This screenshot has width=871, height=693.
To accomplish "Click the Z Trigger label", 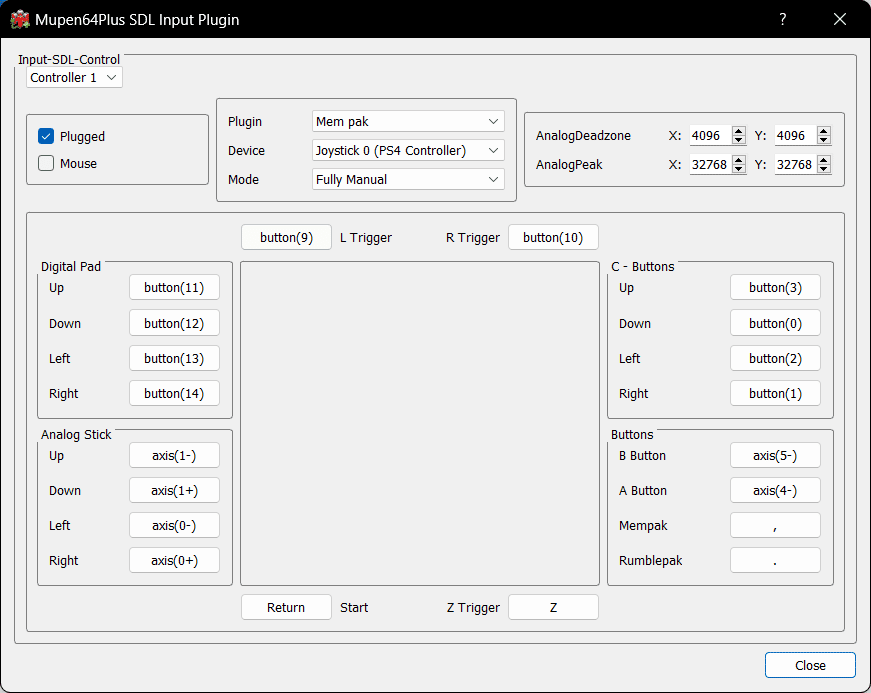I will [473, 607].
